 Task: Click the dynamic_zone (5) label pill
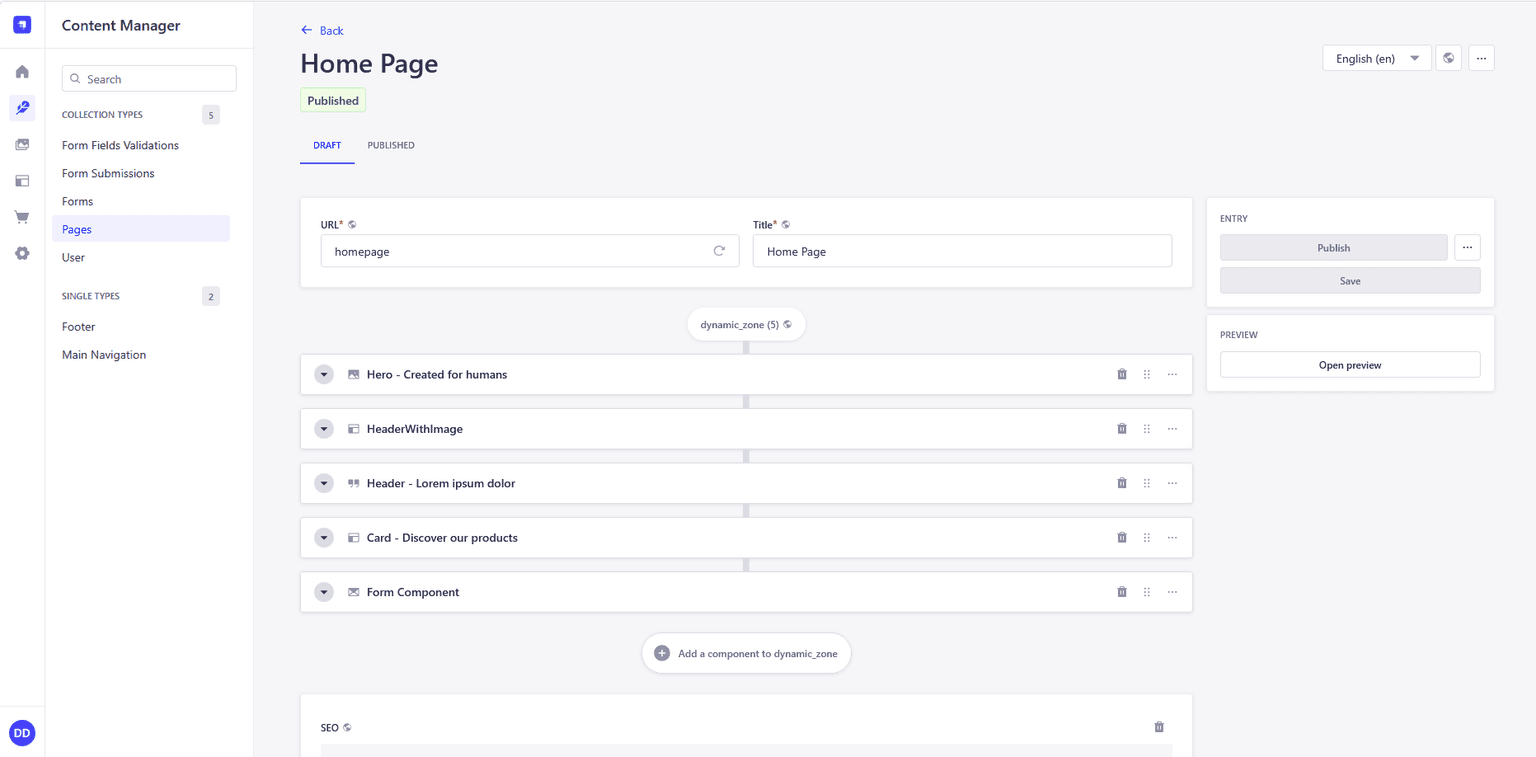(x=746, y=324)
